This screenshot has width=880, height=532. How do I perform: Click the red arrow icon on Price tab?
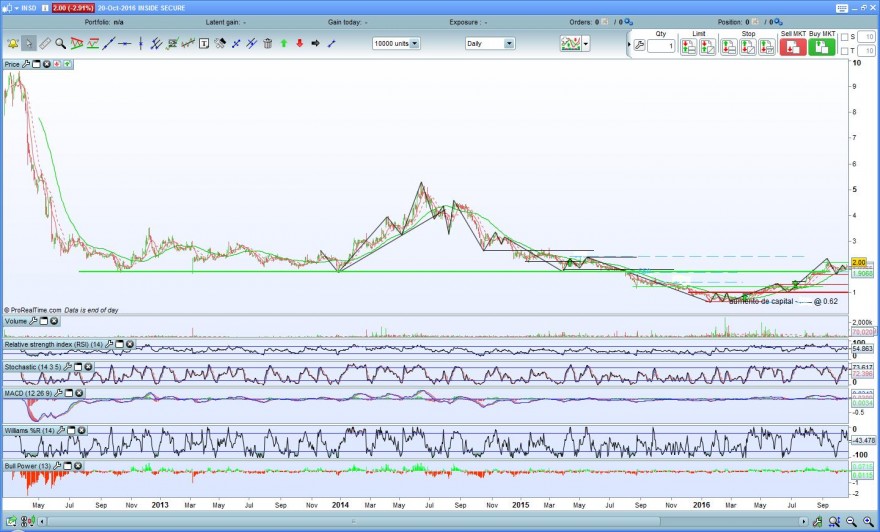click(57, 65)
